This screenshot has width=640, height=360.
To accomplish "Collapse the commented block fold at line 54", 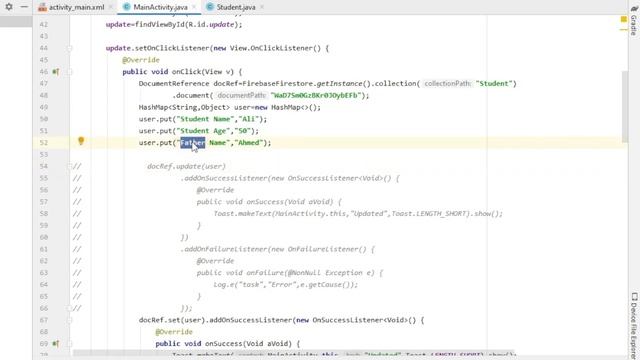I will pyautogui.click(x=69, y=166).
